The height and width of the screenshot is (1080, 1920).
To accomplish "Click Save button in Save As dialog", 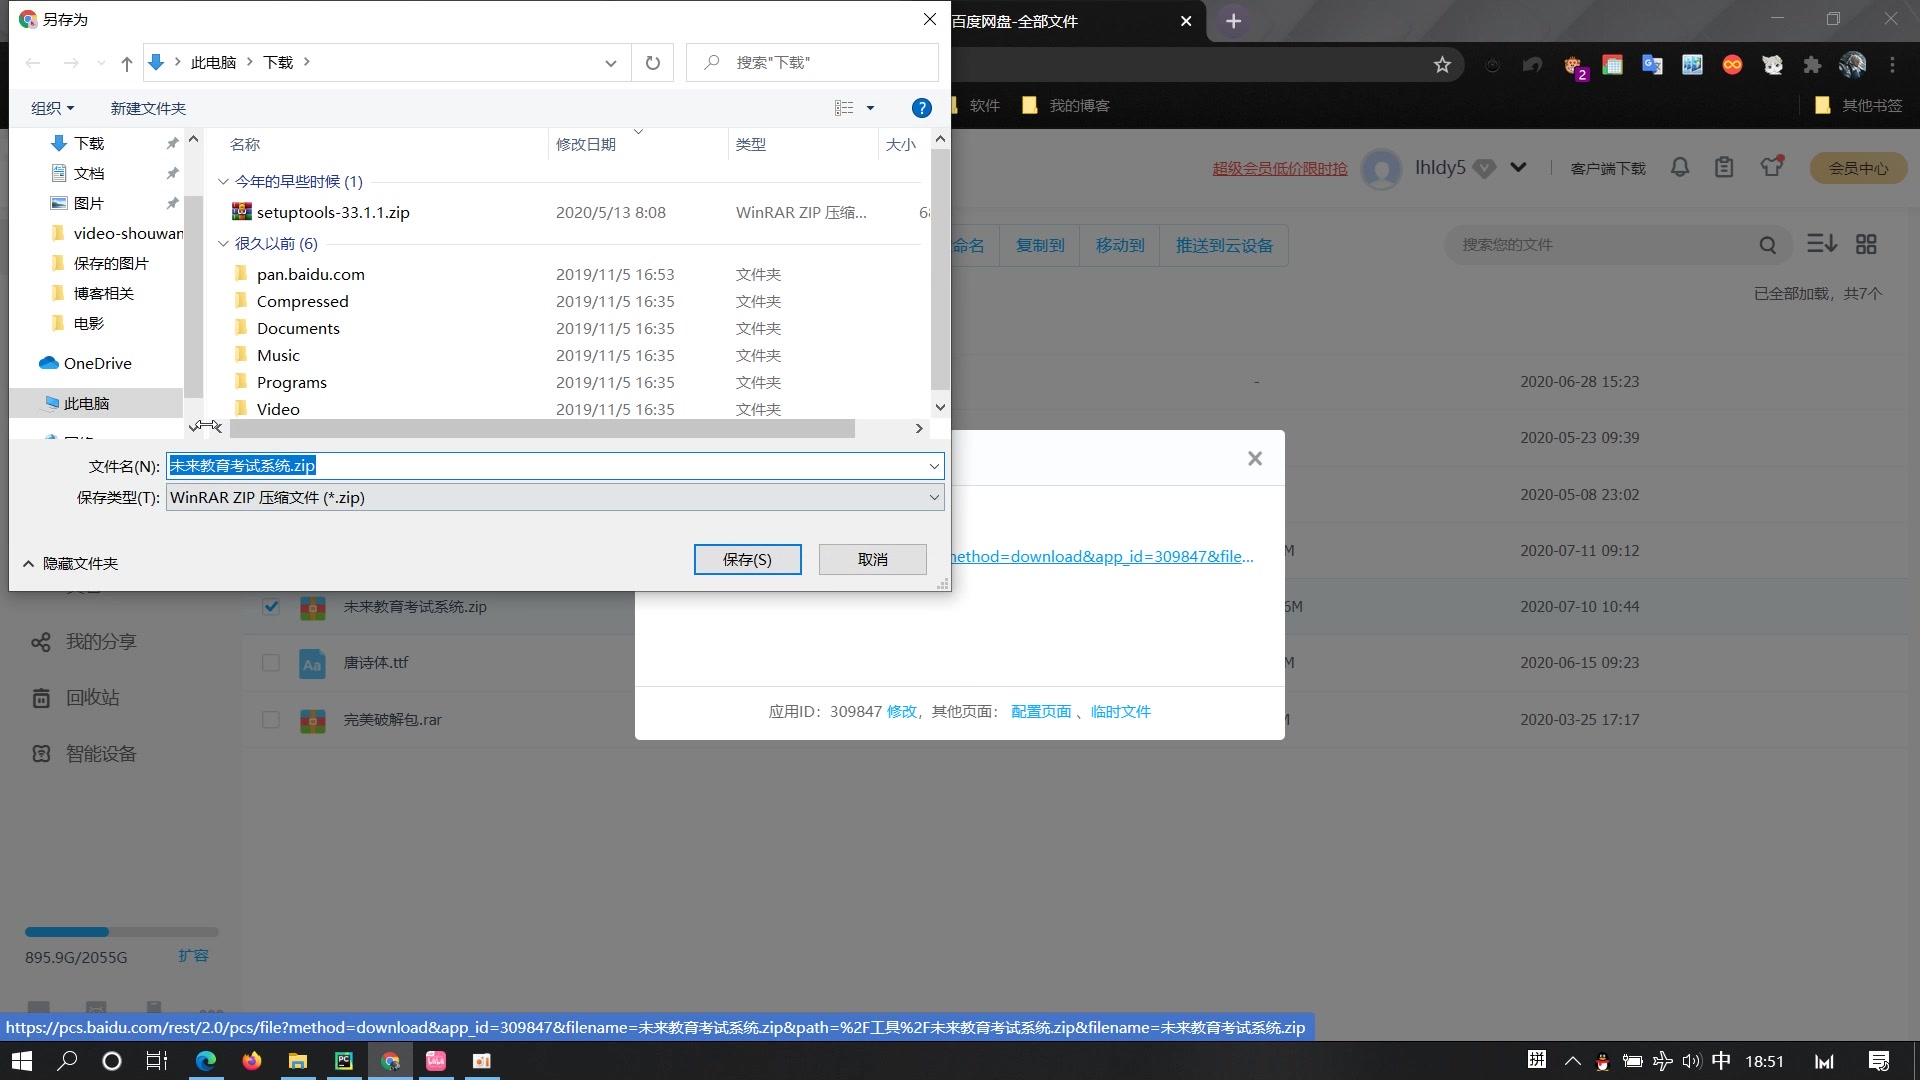I will pyautogui.click(x=747, y=559).
